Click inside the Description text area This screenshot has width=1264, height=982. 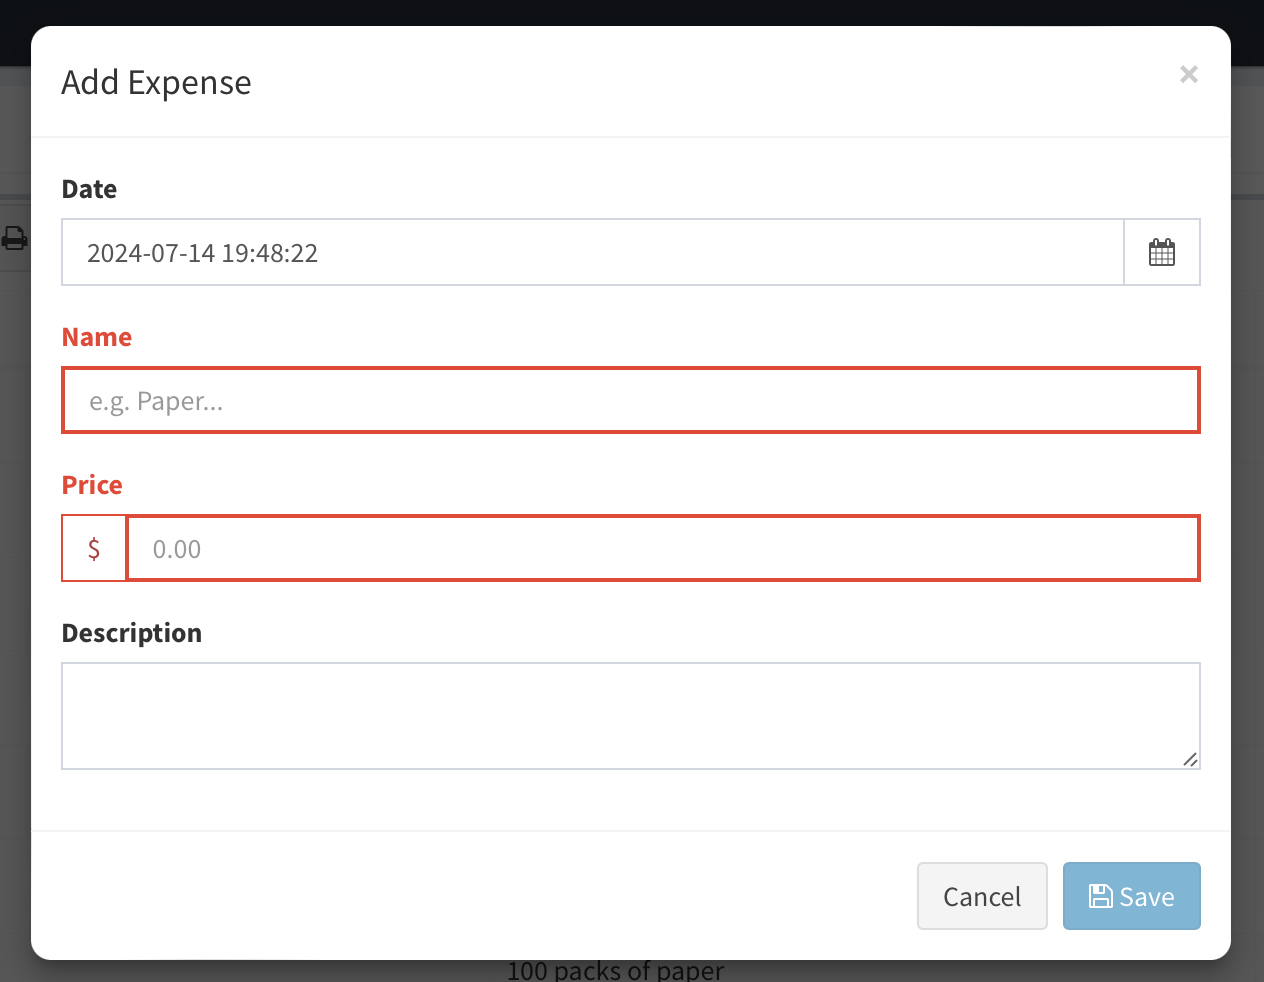pos(630,715)
